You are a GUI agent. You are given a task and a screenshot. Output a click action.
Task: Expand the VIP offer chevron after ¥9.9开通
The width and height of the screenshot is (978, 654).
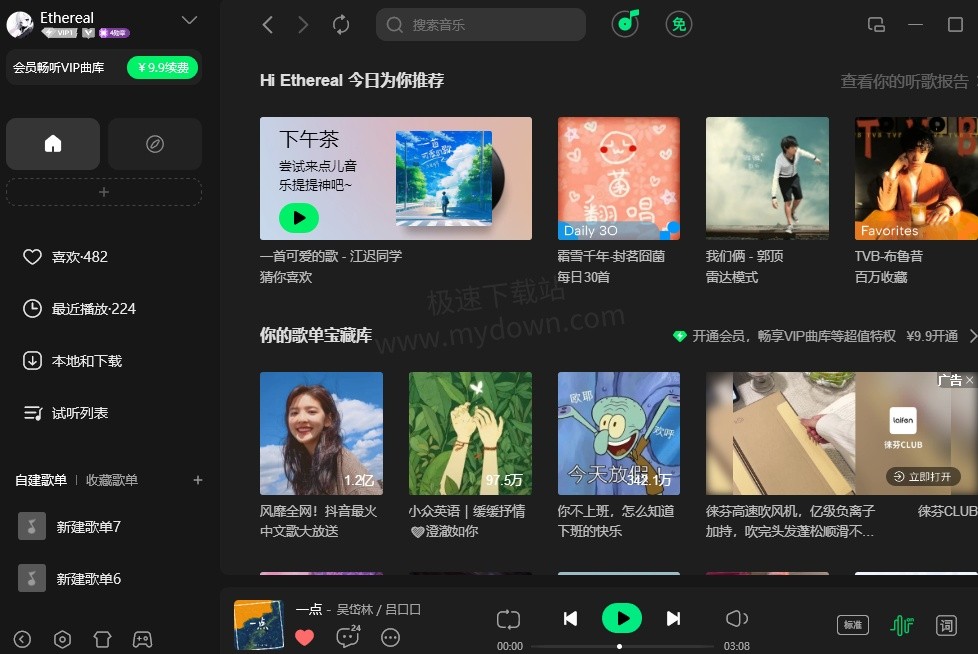[972, 337]
